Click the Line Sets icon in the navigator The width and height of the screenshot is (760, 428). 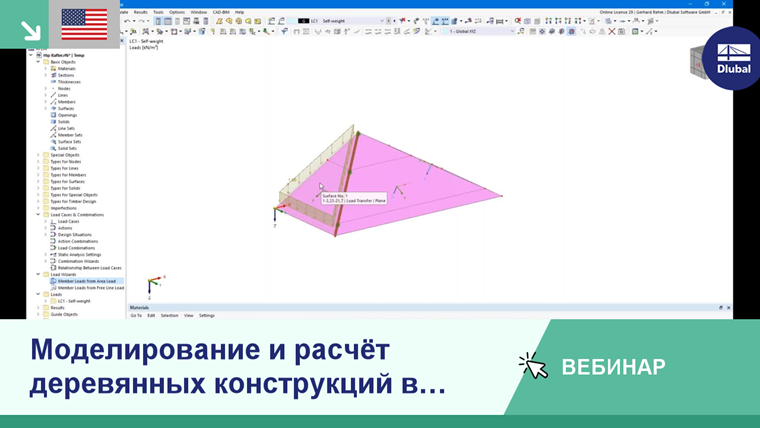(x=53, y=128)
